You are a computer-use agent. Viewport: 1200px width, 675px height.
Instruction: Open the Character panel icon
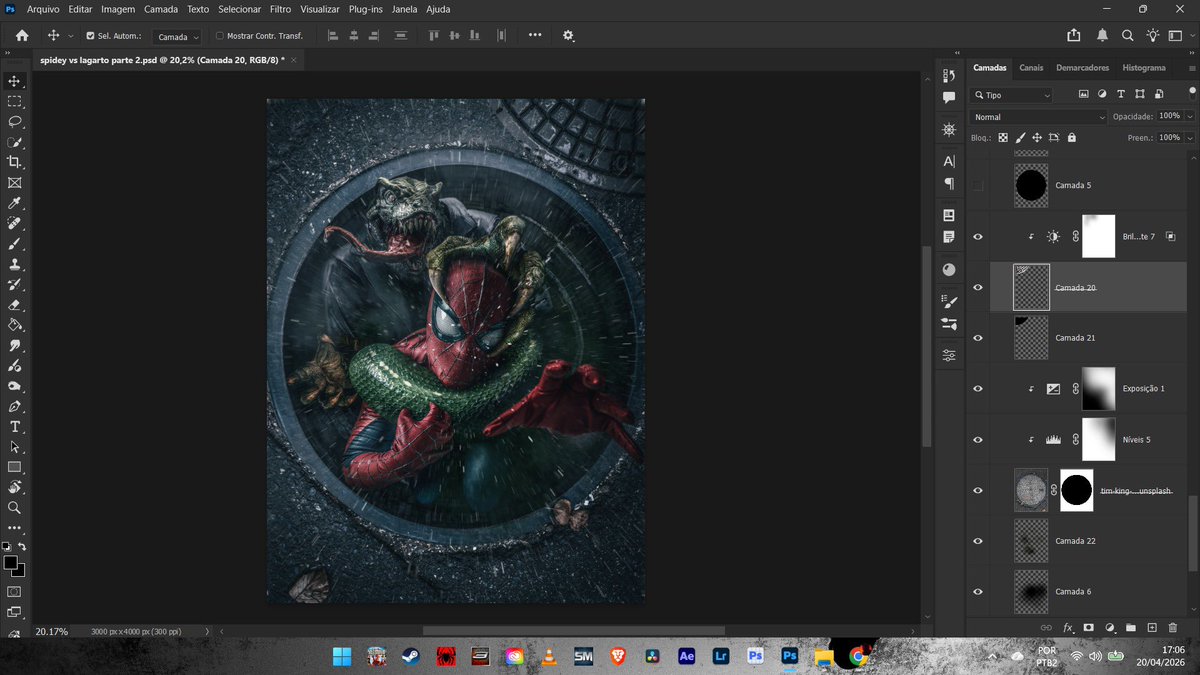pos(949,161)
